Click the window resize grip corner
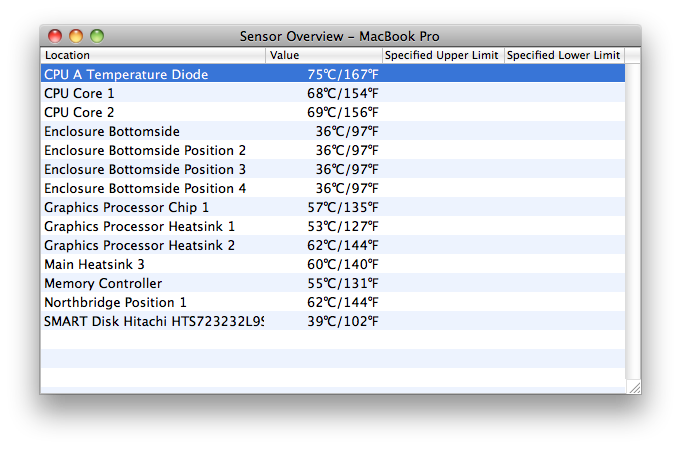The height and width of the screenshot is (449, 681). click(x=633, y=387)
